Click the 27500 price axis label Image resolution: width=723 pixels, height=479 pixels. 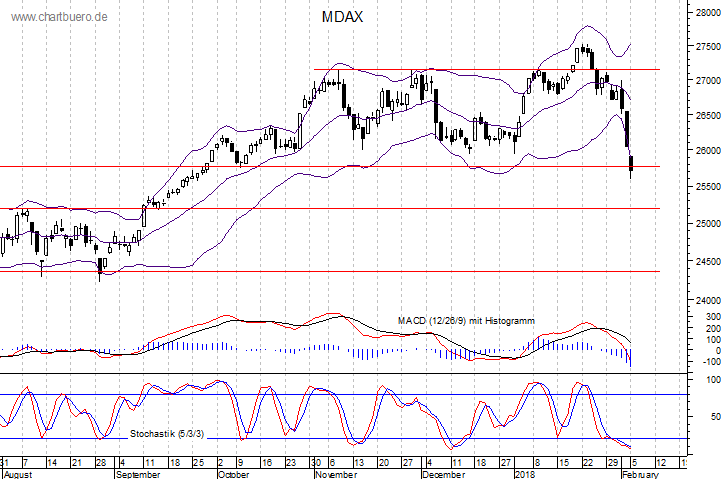click(x=705, y=47)
